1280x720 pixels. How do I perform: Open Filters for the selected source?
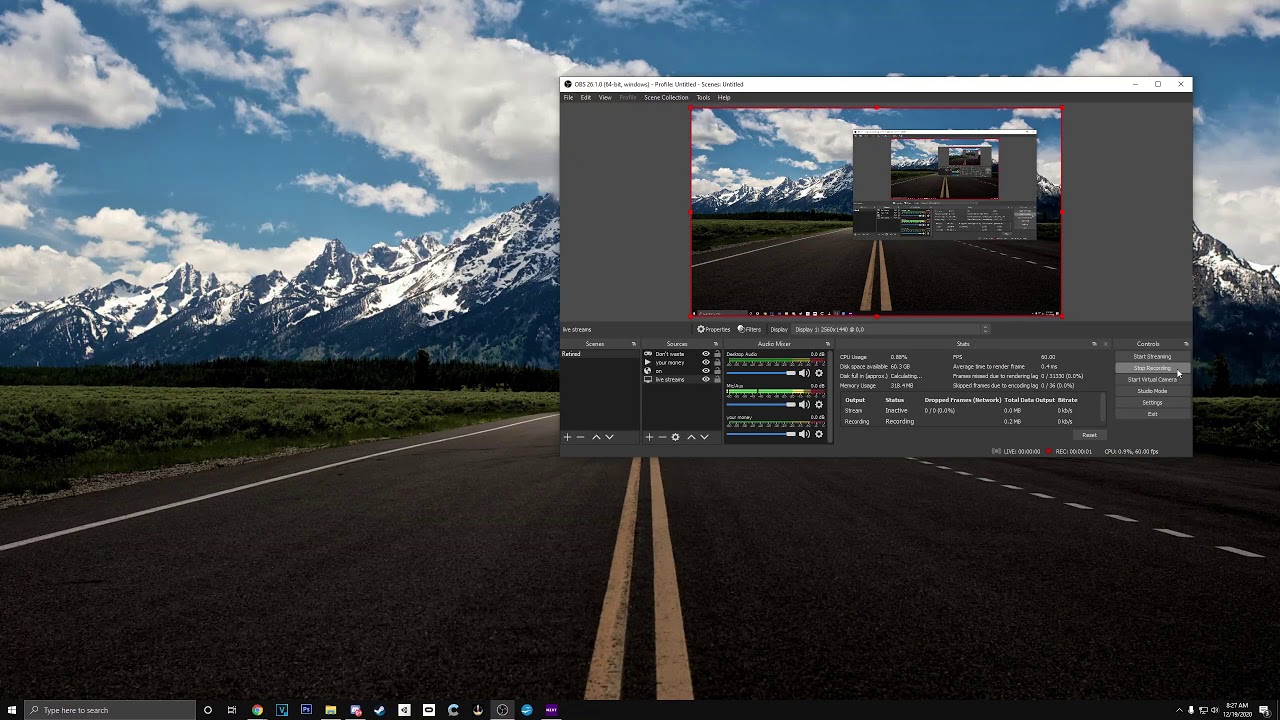pos(750,329)
